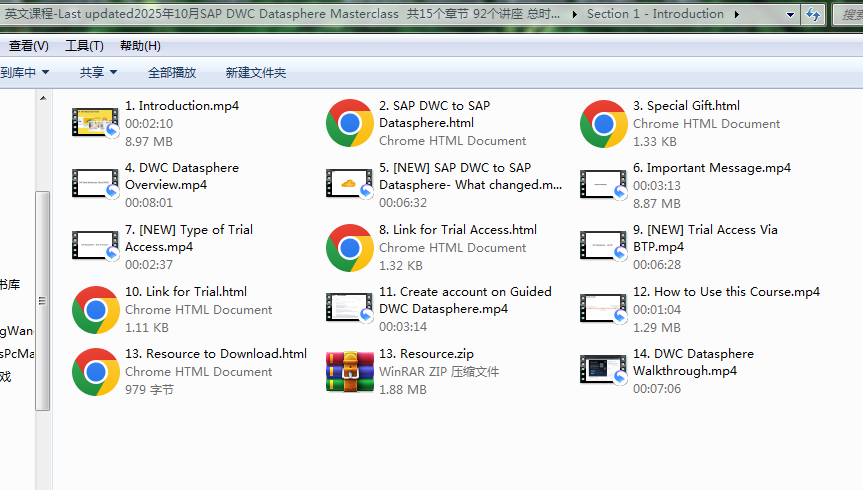The height and width of the screenshot is (490, 863).
Task: Select the 3. Special Gift.html Chrome icon
Action: [x=604, y=124]
